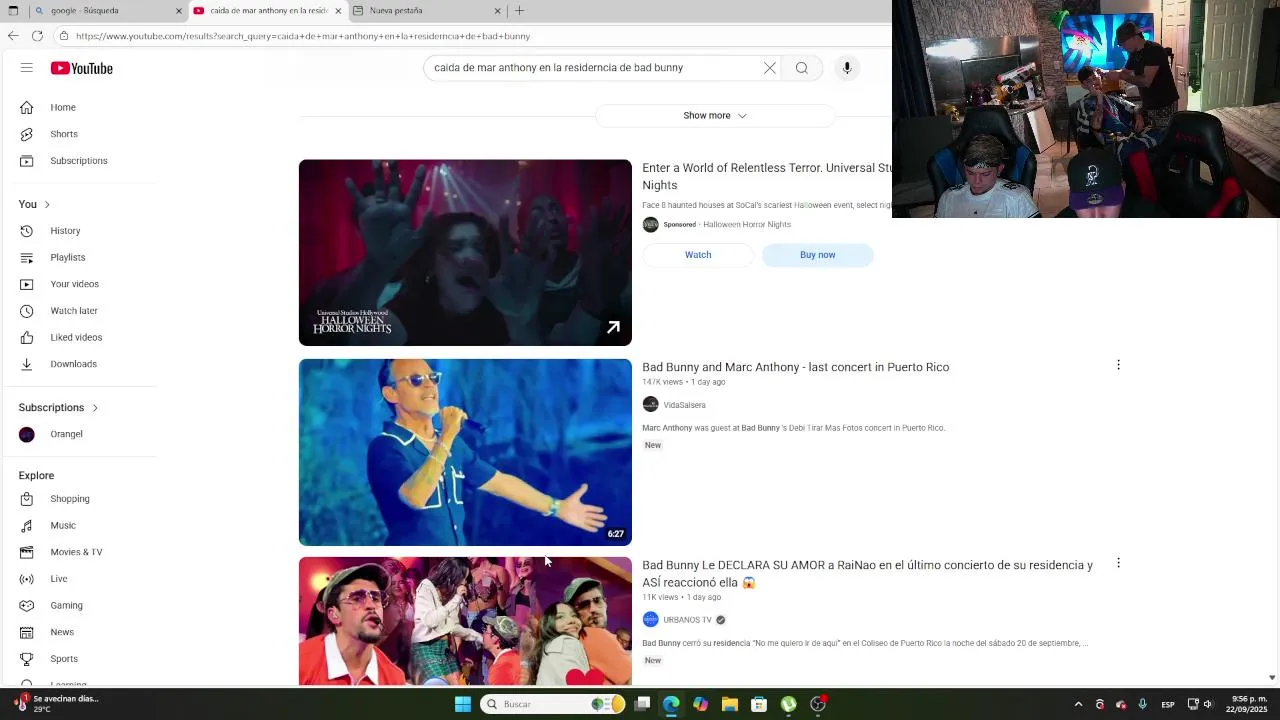Click the URBANOS TV channel avatar

click(x=651, y=619)
